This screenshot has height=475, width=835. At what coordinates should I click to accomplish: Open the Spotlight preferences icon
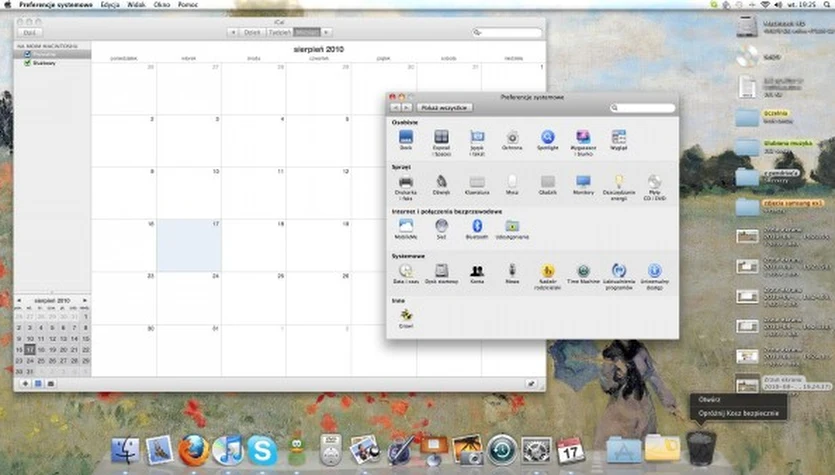click(547, 138)
